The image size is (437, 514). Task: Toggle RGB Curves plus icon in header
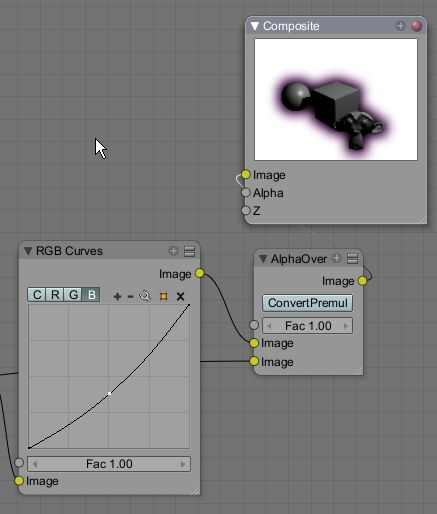point(173,251)
